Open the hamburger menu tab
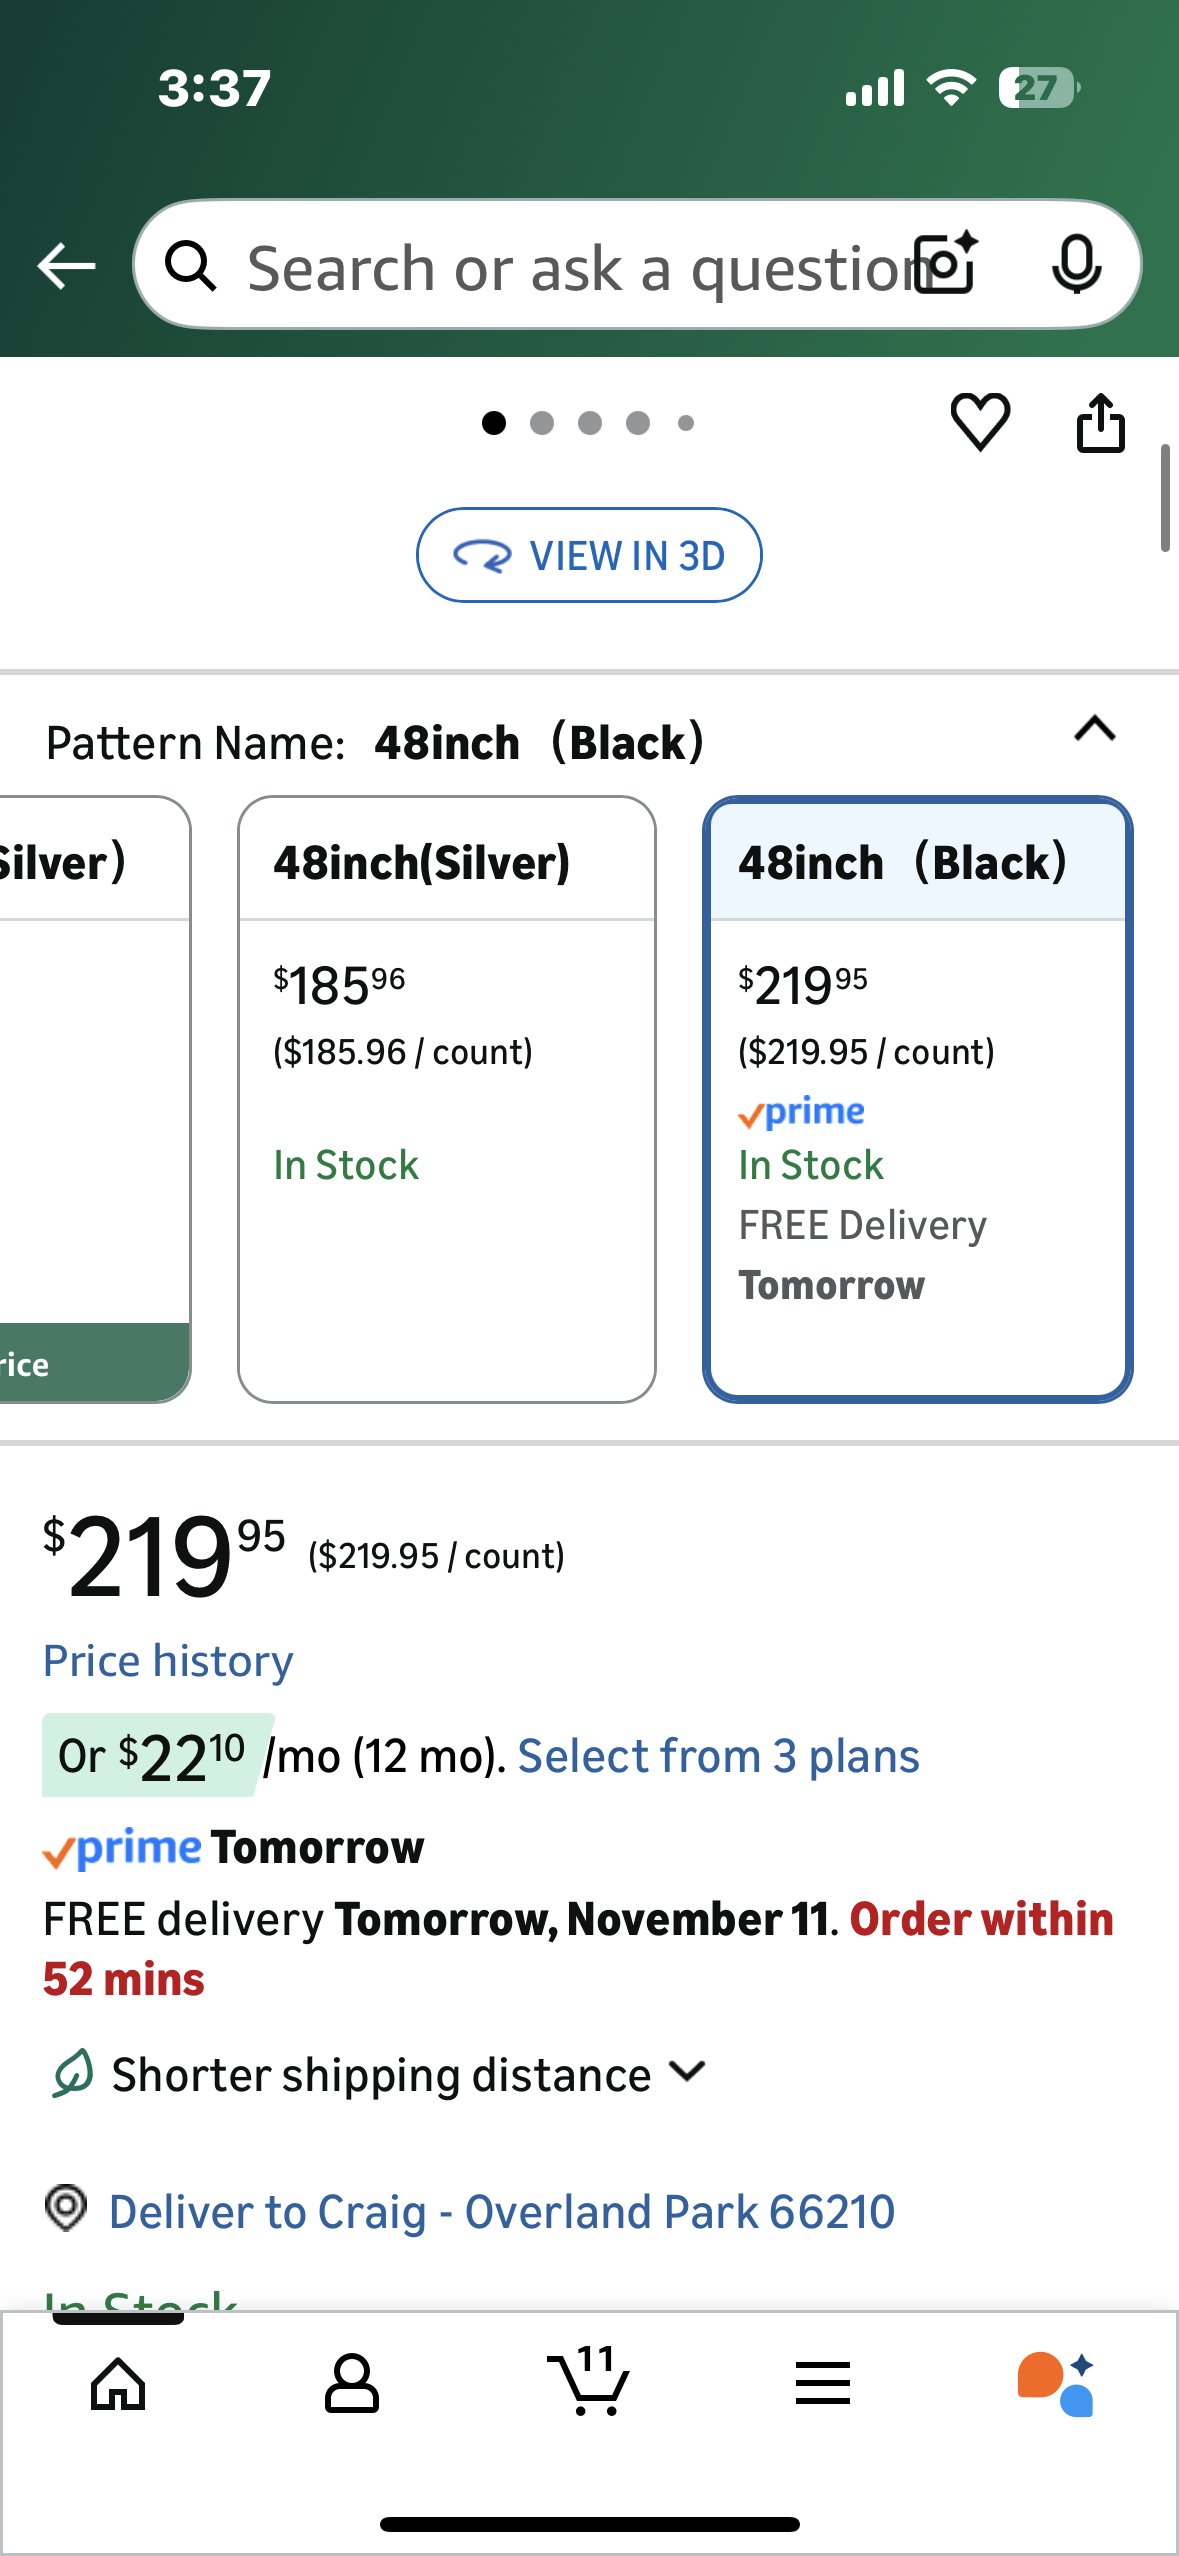Viewport: 1179px width, 2556px height. pos(822,2383)
